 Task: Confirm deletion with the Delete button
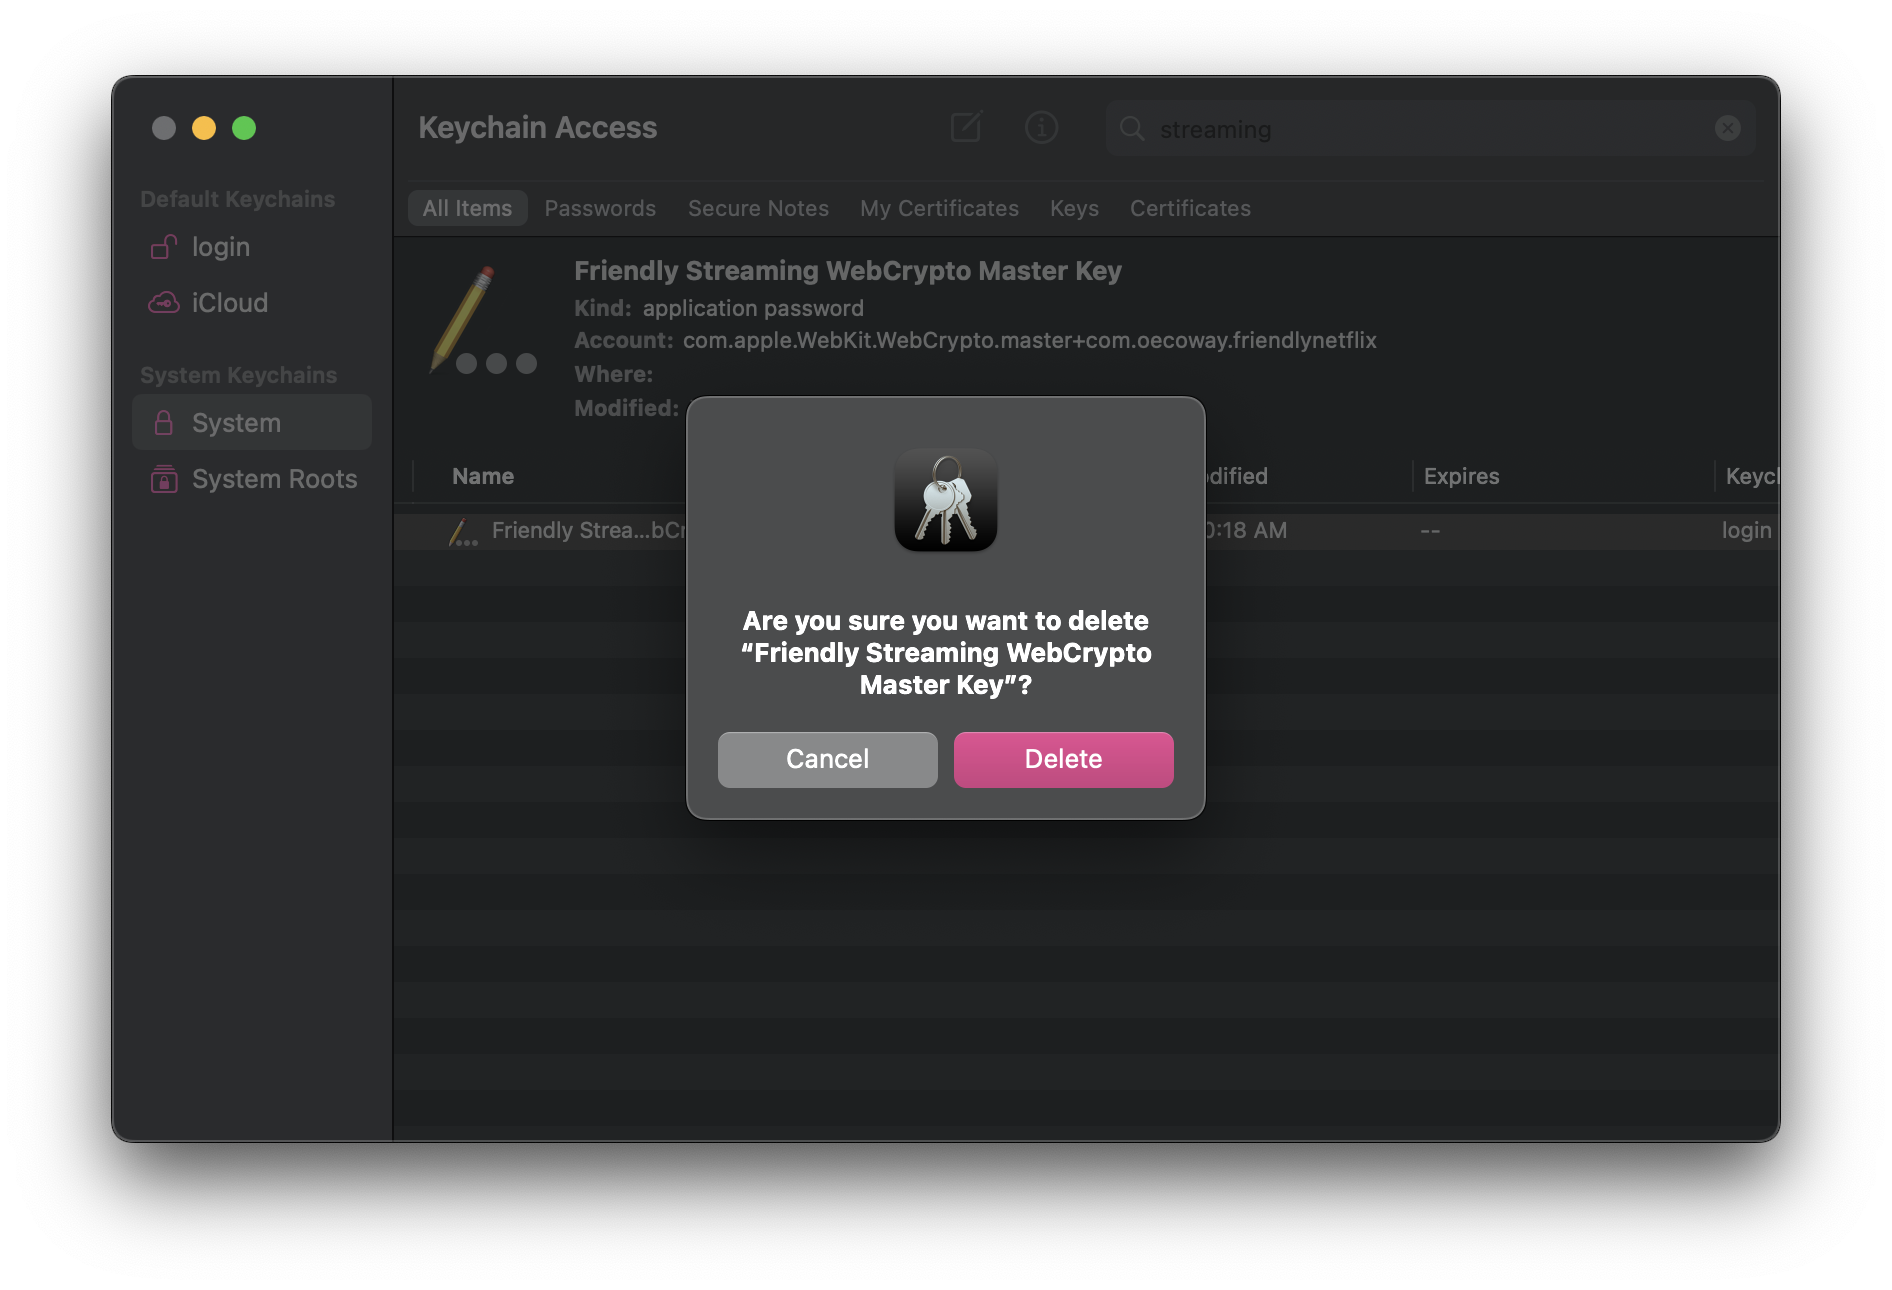pos(1063,759)
